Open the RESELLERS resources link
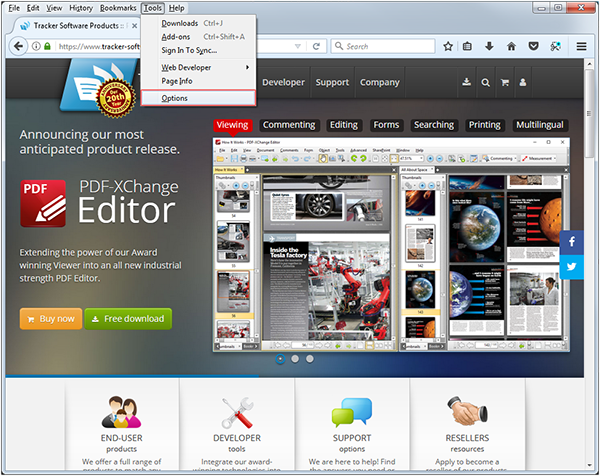The height and width of the screenshot is (476, 600). (467, 443)
